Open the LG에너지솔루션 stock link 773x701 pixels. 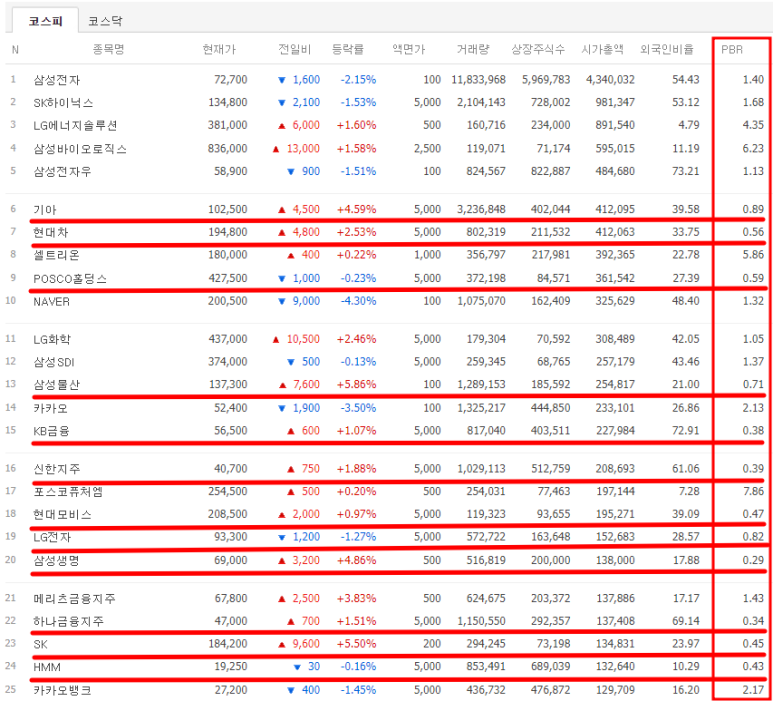pos(75,125)
